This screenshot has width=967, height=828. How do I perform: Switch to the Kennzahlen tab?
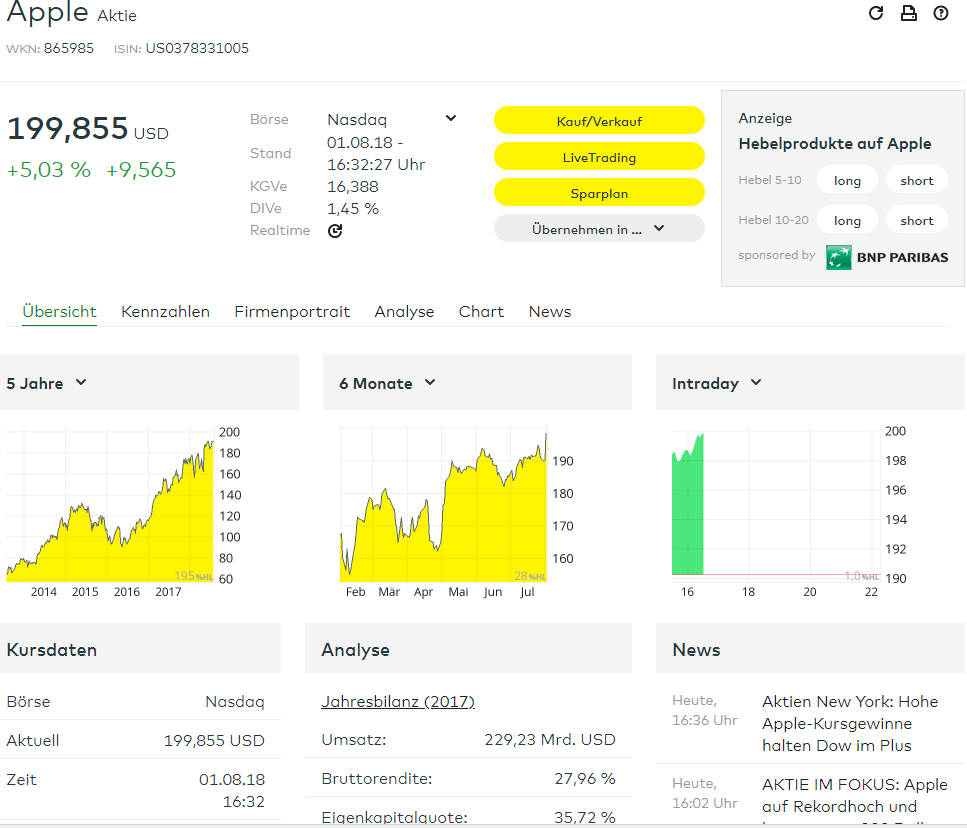pyautogui.click(x=165, y=312)
